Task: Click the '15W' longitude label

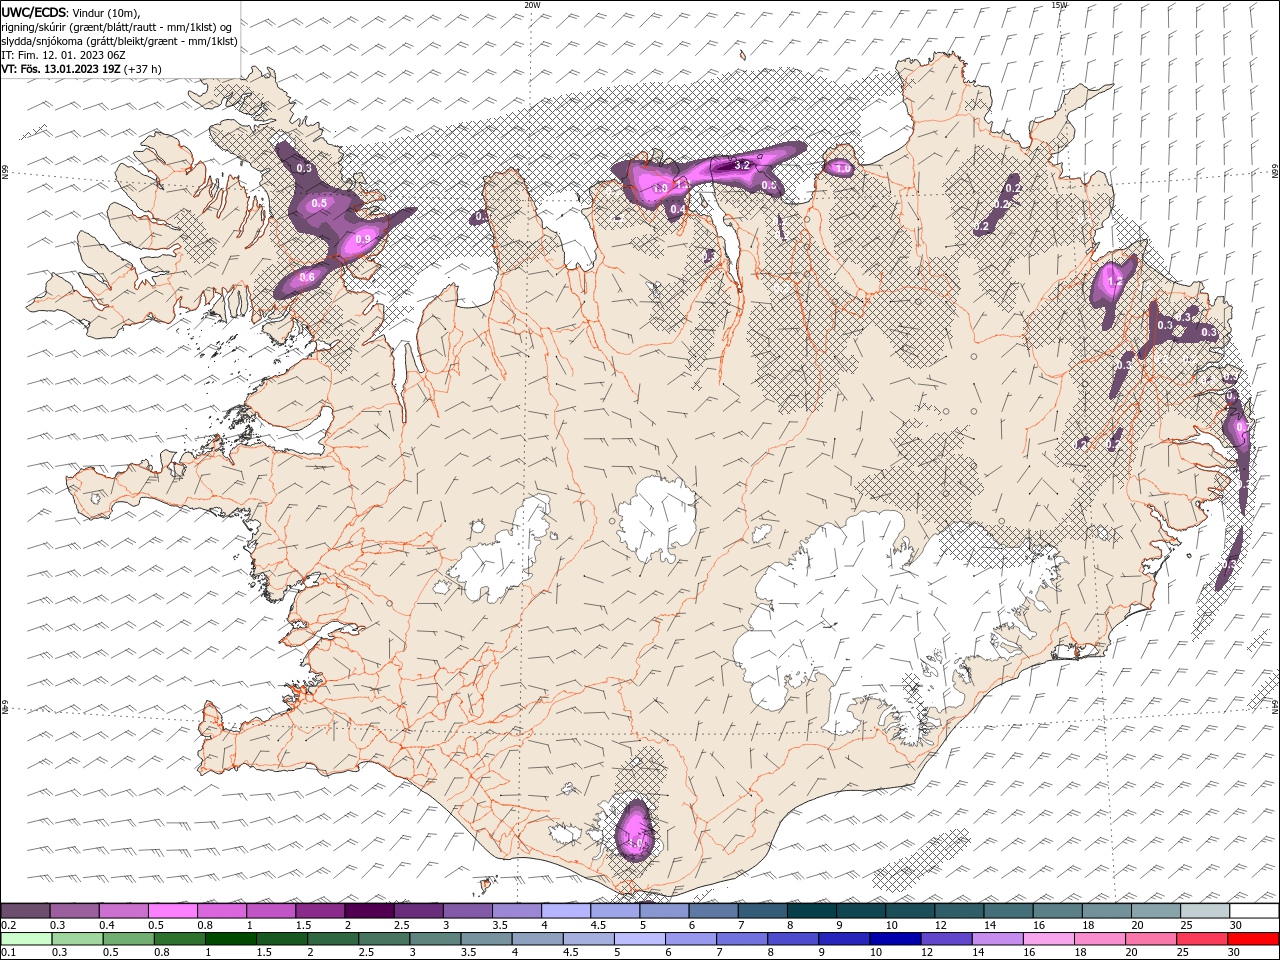Action: coord(1059,4)
